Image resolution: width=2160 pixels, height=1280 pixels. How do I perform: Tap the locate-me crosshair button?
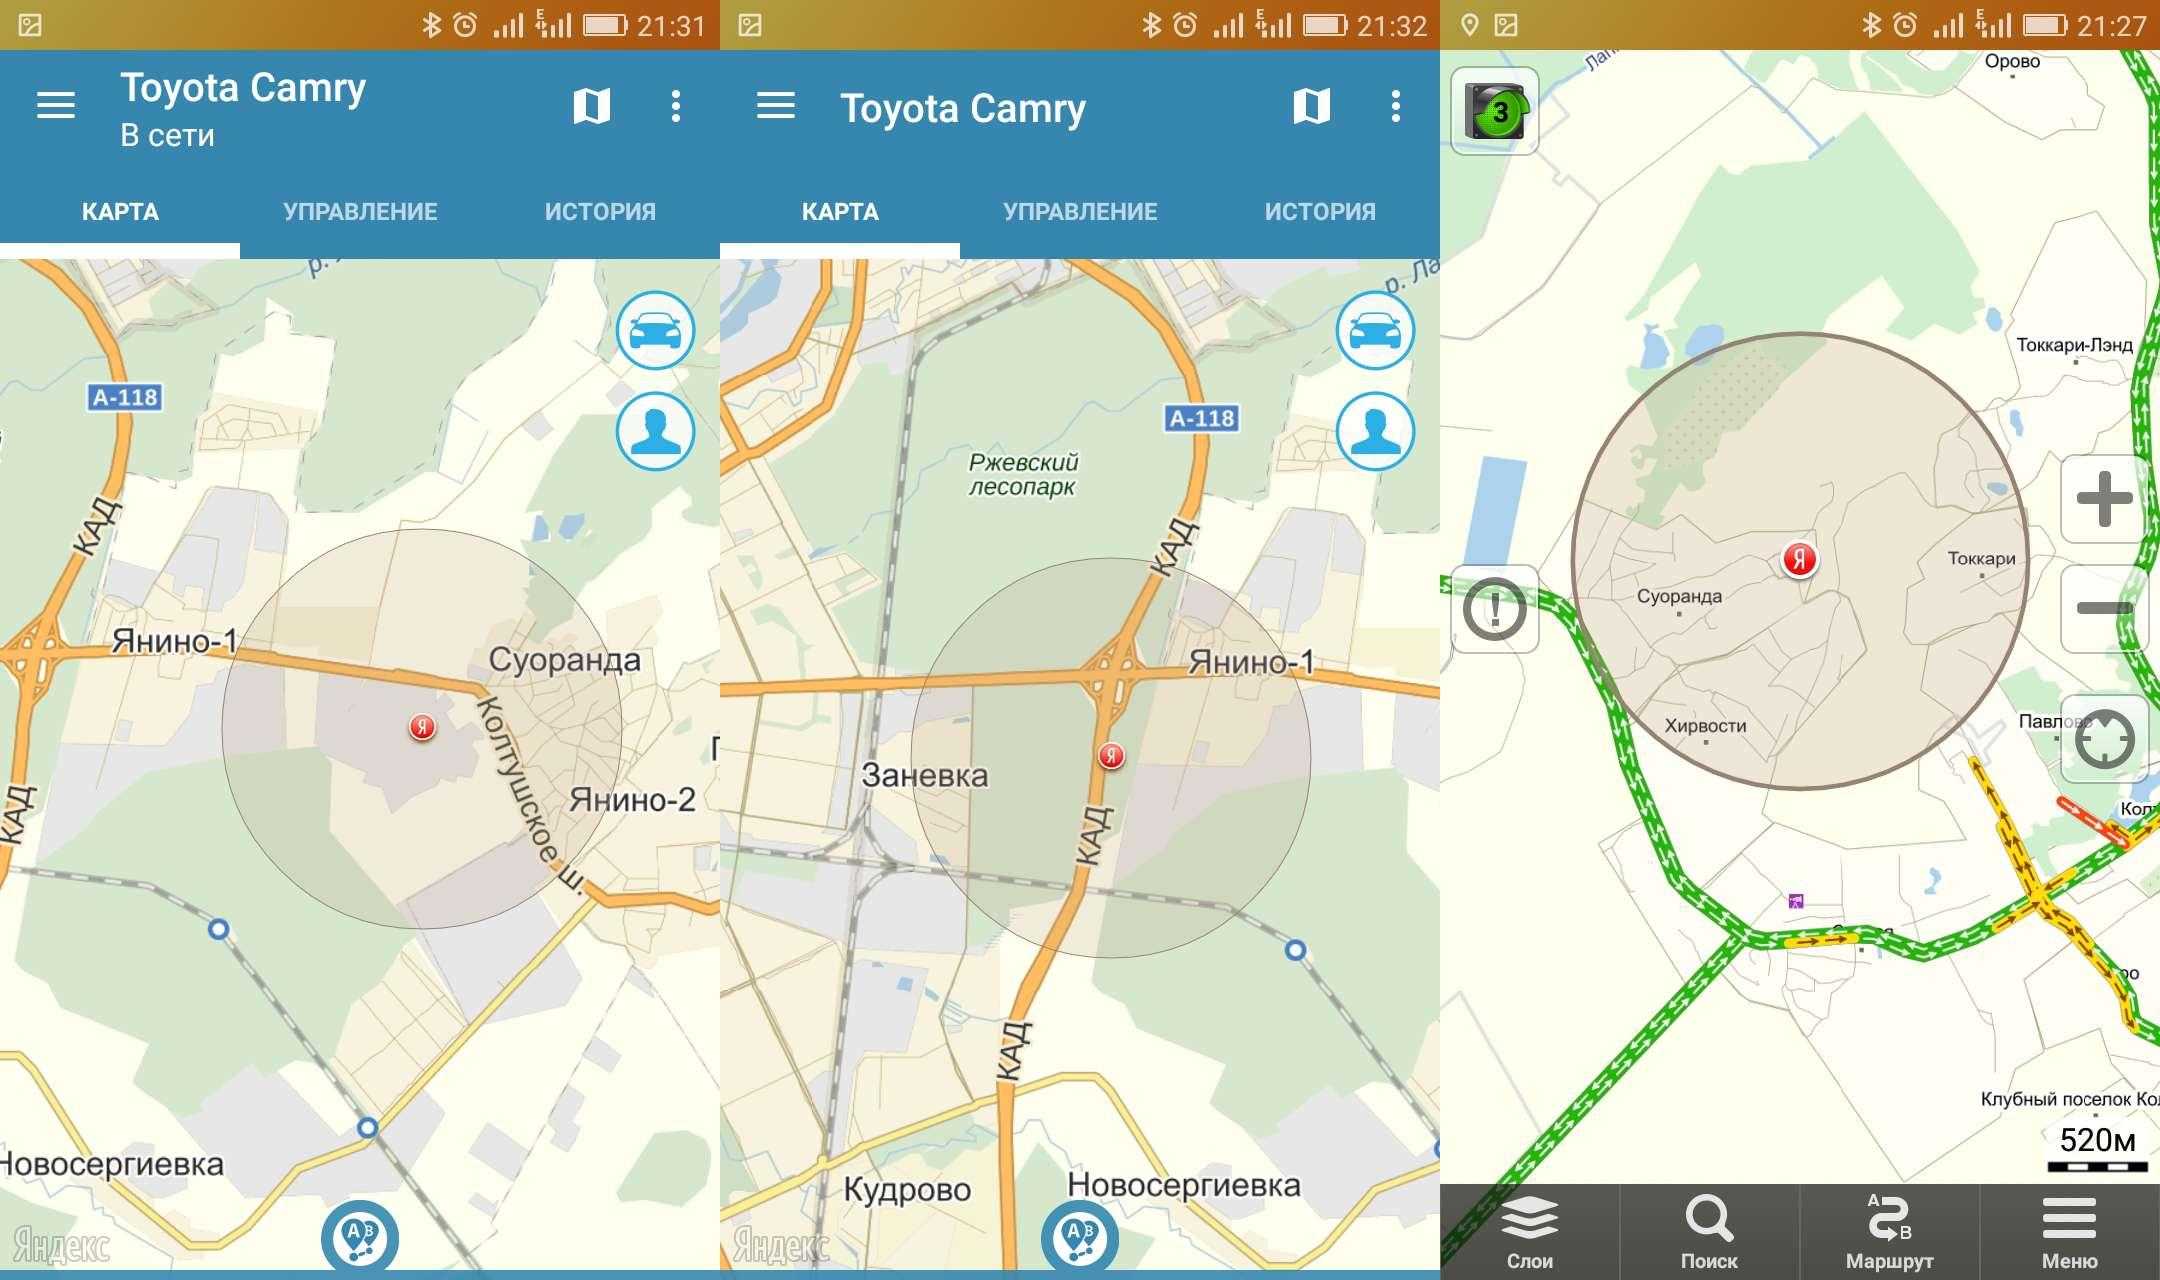(2105, 739)
